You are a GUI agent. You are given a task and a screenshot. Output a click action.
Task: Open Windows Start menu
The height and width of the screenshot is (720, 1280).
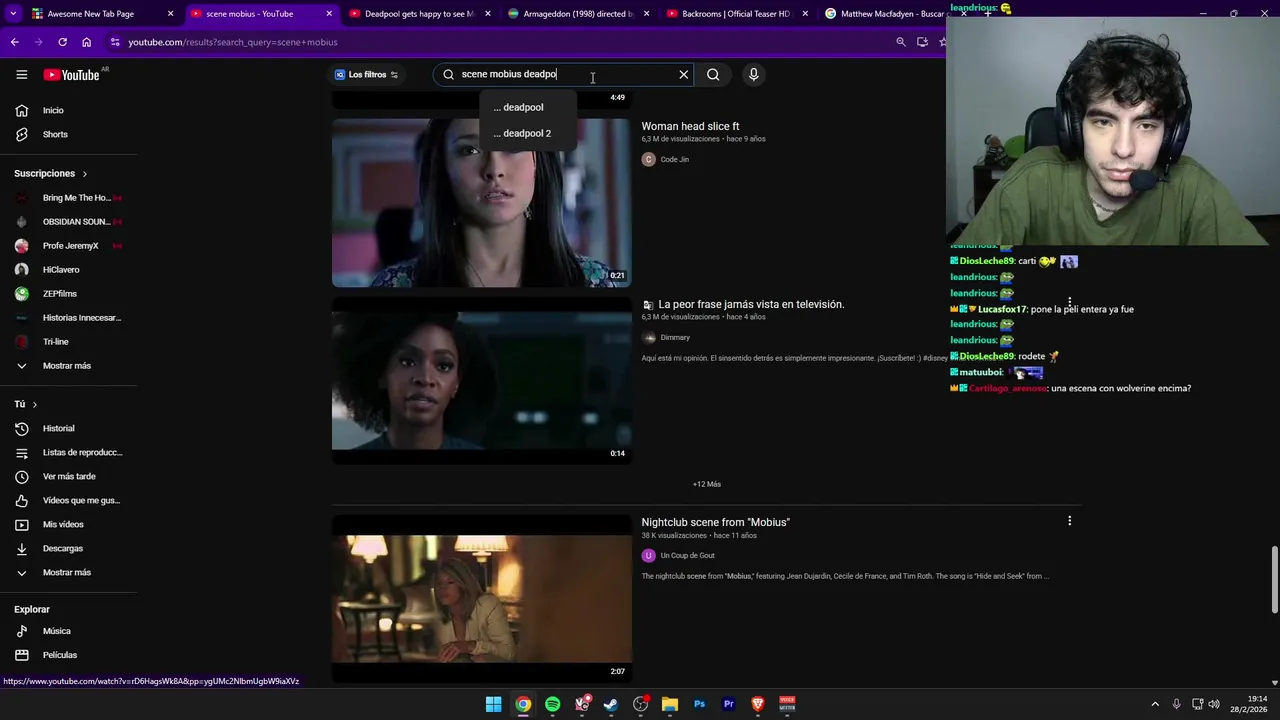[x=493, y=704]
